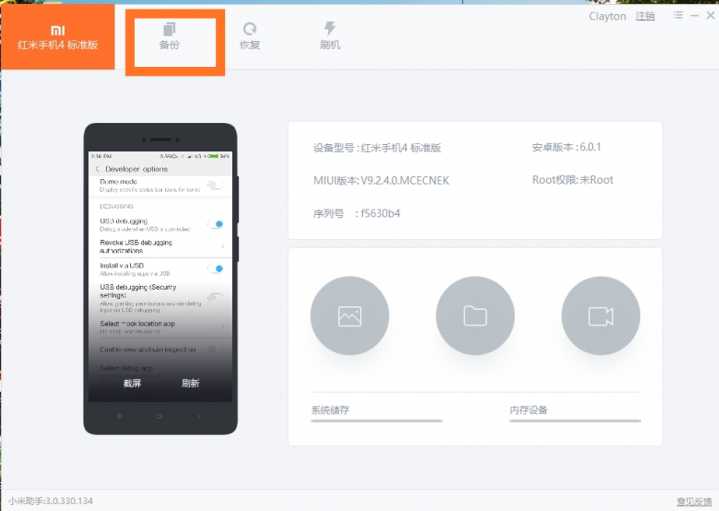This screenshot has height=511, width=719.
Task: Open the video circle icon
Action: tap(601, 316)
